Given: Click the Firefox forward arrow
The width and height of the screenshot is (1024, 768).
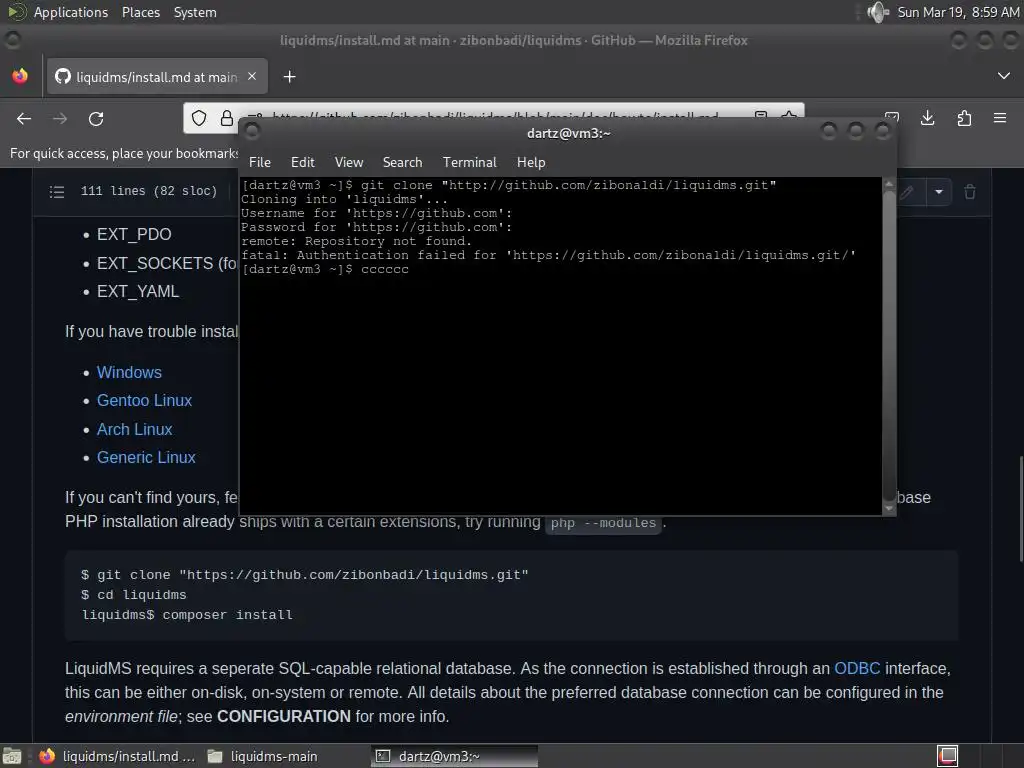Looking at the screenshot, I should (x=60, y=119).
